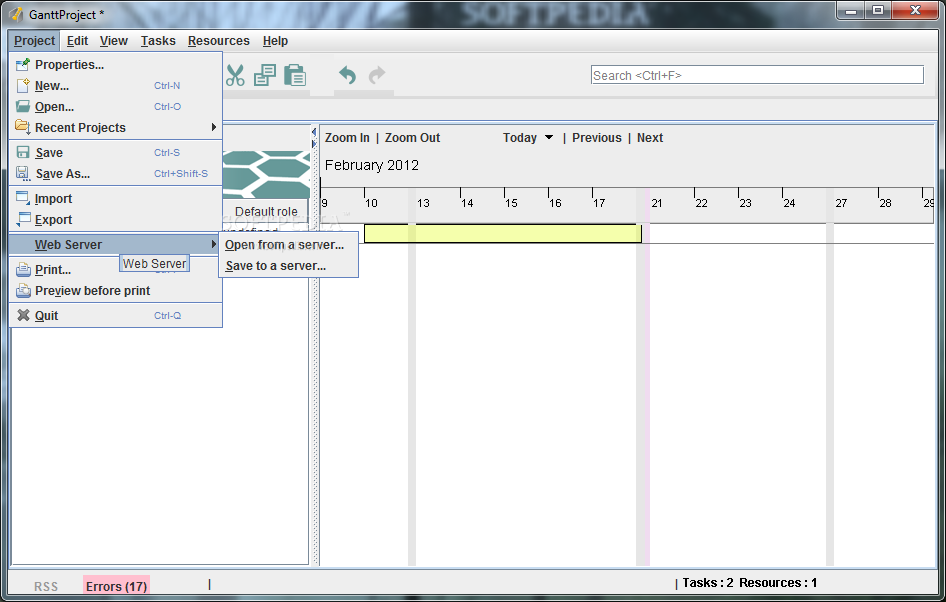Screen dimensions: 946x602
Task: Select Preview before print
Action: [116, 291]
